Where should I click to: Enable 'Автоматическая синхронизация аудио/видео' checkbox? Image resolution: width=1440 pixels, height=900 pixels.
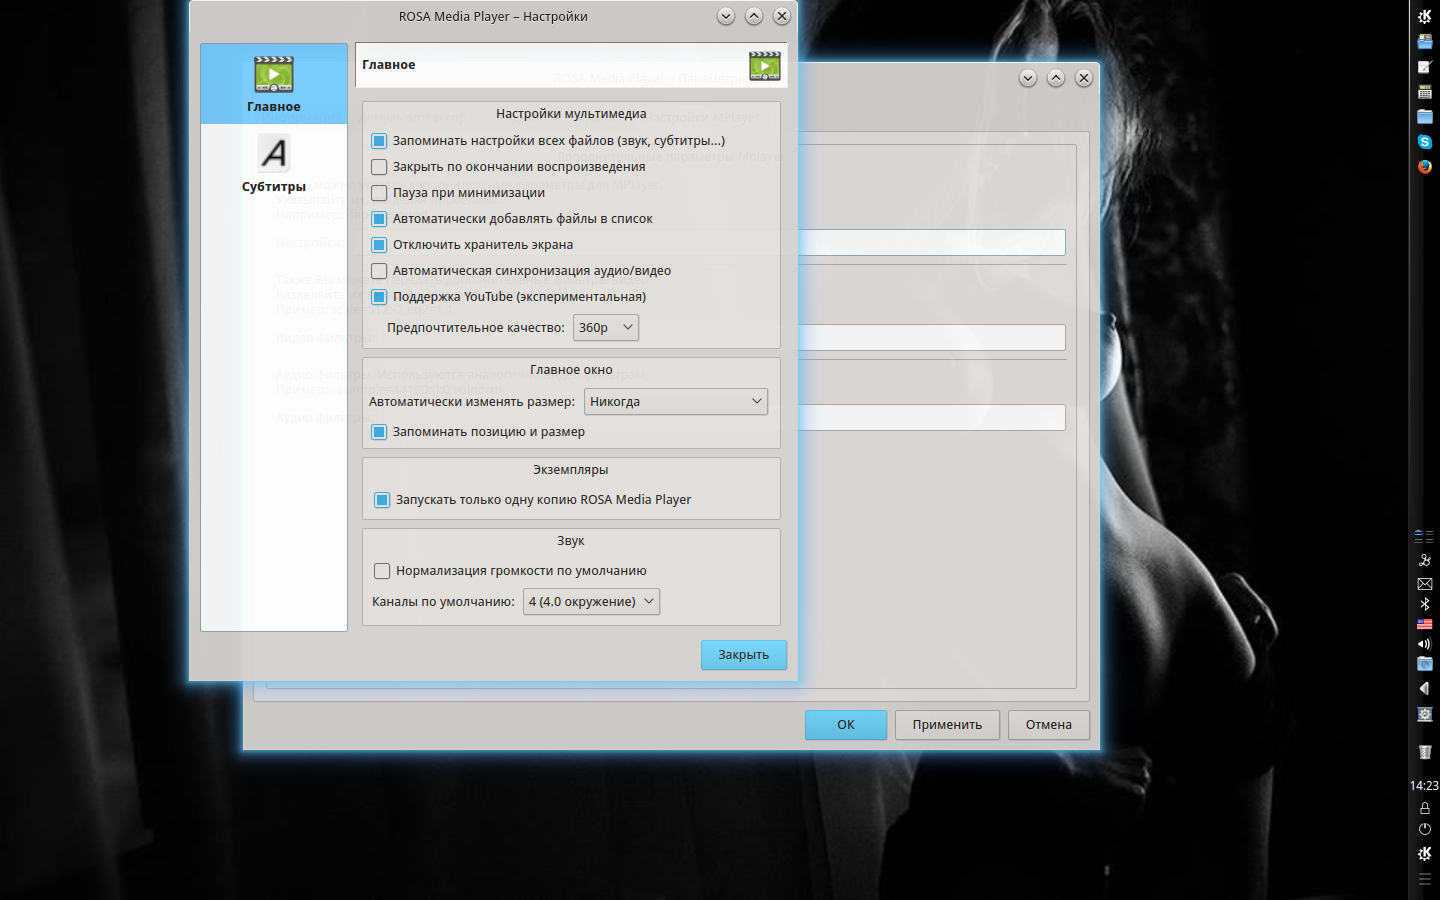379,271
